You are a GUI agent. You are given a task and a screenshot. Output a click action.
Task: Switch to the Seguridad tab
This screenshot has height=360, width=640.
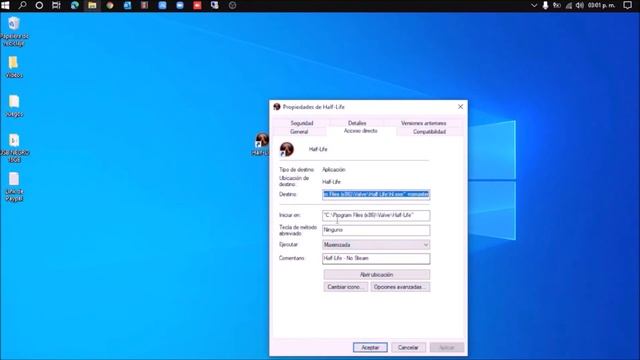click(302, 123)
